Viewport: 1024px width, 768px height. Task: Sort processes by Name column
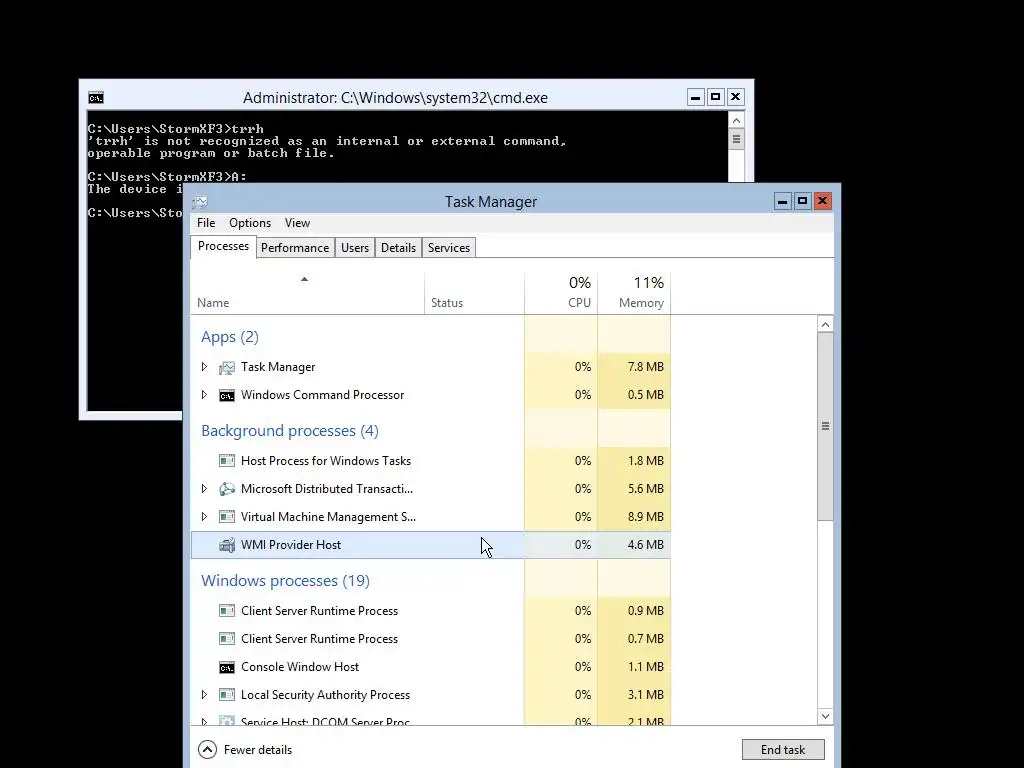[x=307, y=293]
